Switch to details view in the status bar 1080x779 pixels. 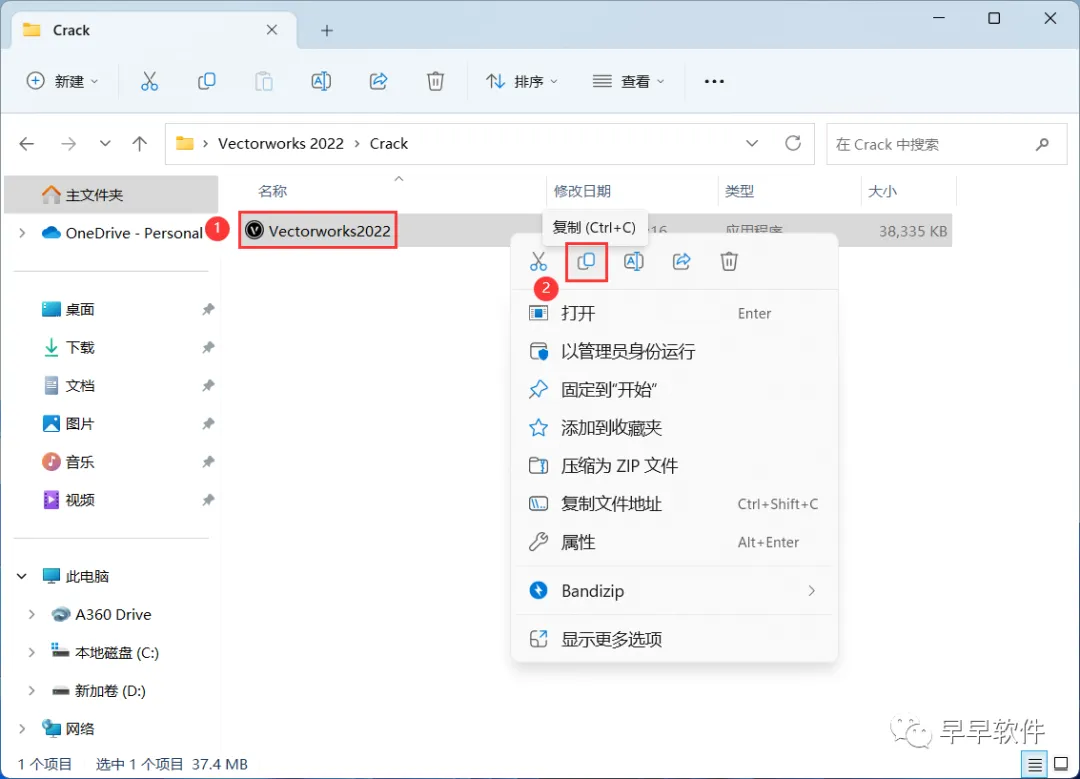pos(1035,764)
